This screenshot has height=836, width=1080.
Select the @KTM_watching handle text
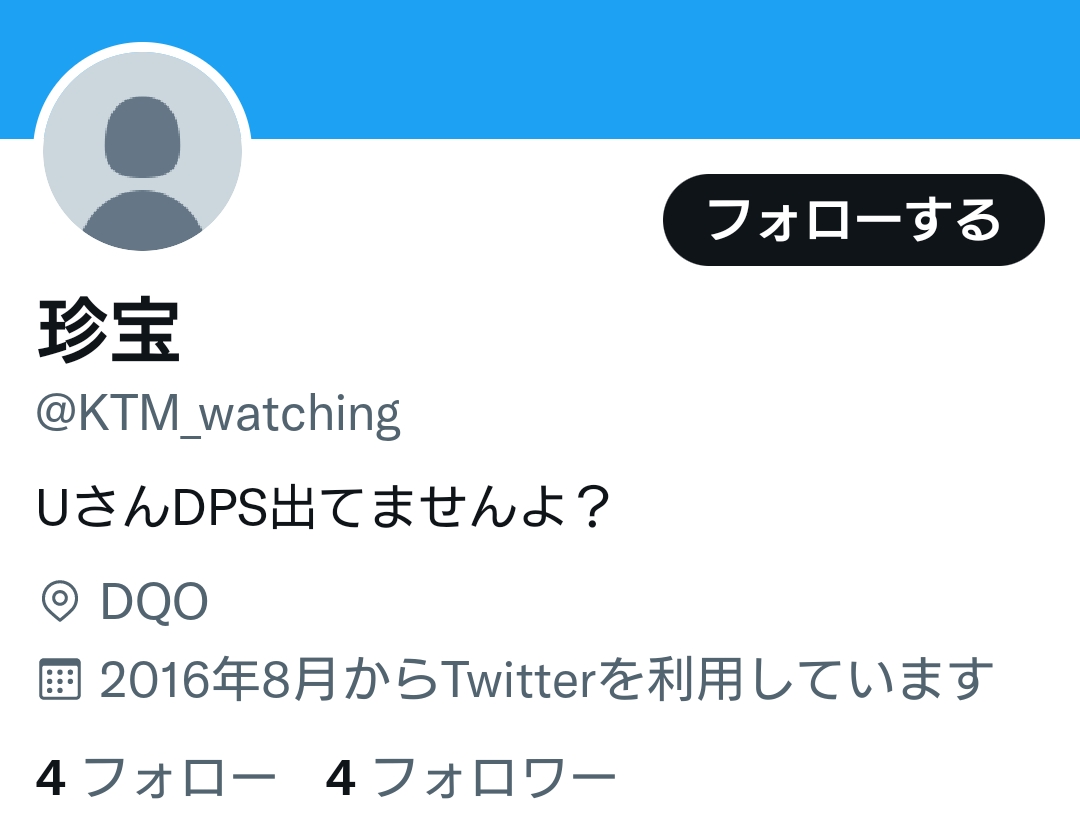point(218,414)
